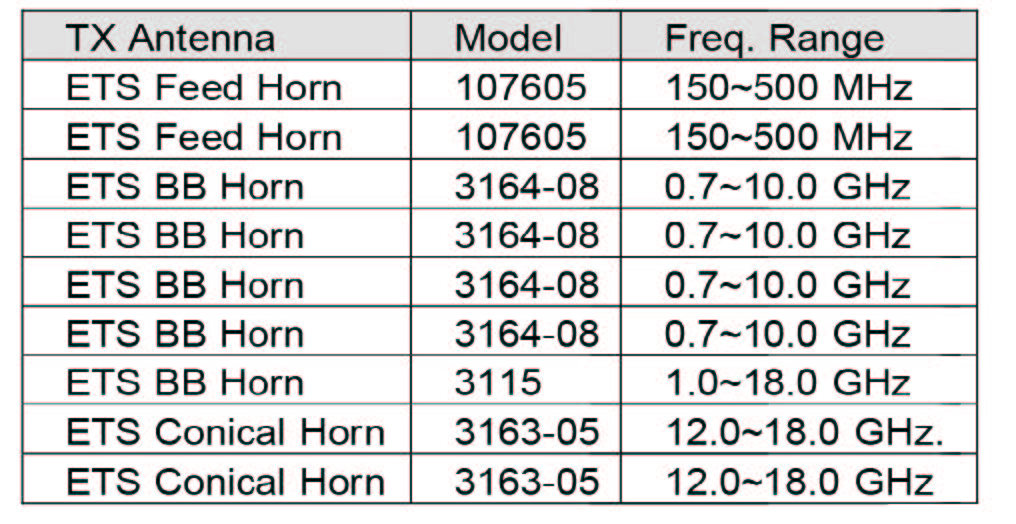
Task: Select the ETS BB Horn cell beside model 3115
Action: 185,382
